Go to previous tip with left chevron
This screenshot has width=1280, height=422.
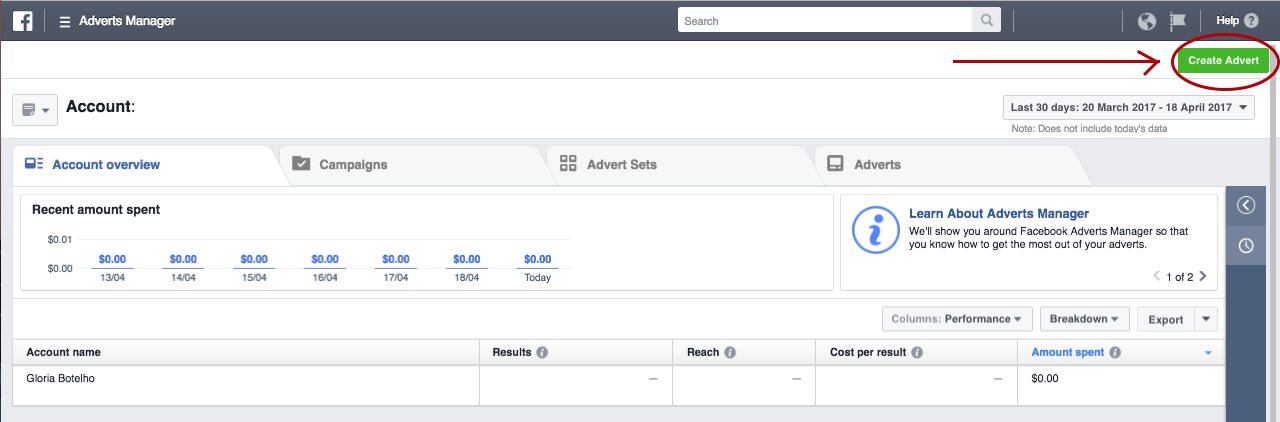coord(1157,276)
